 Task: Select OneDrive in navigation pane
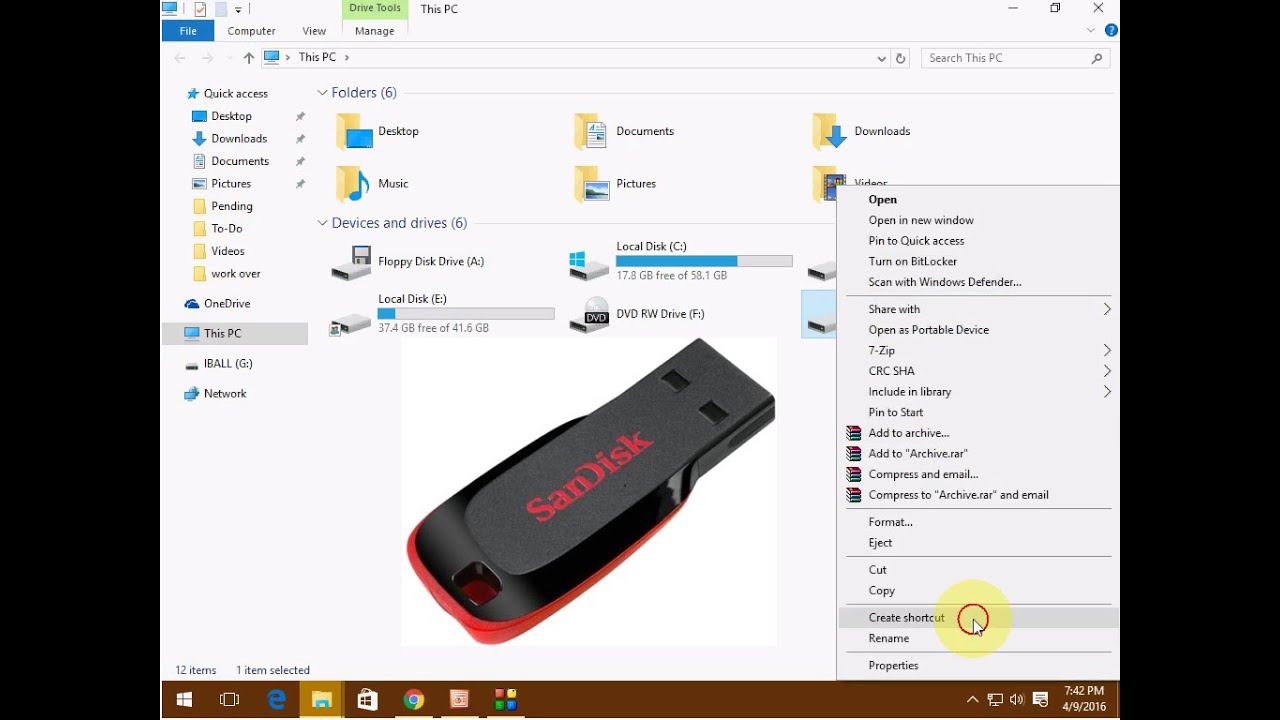point(226,303)
